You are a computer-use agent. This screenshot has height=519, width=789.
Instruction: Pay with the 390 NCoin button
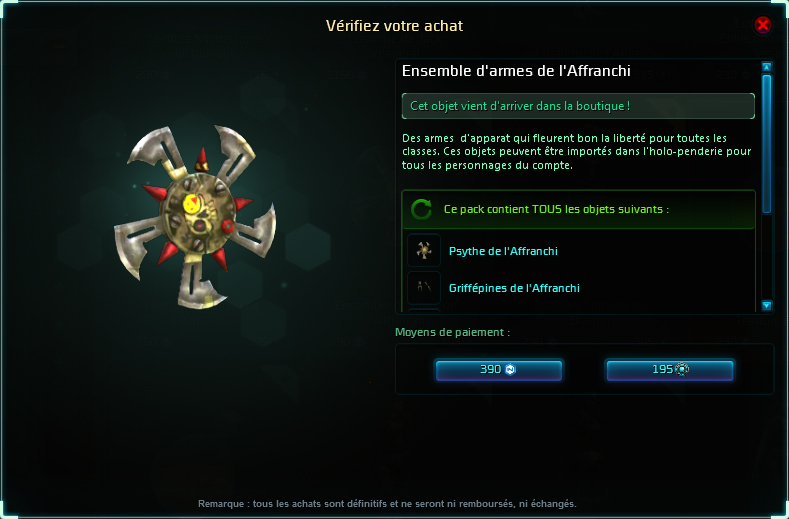(499, 370)
